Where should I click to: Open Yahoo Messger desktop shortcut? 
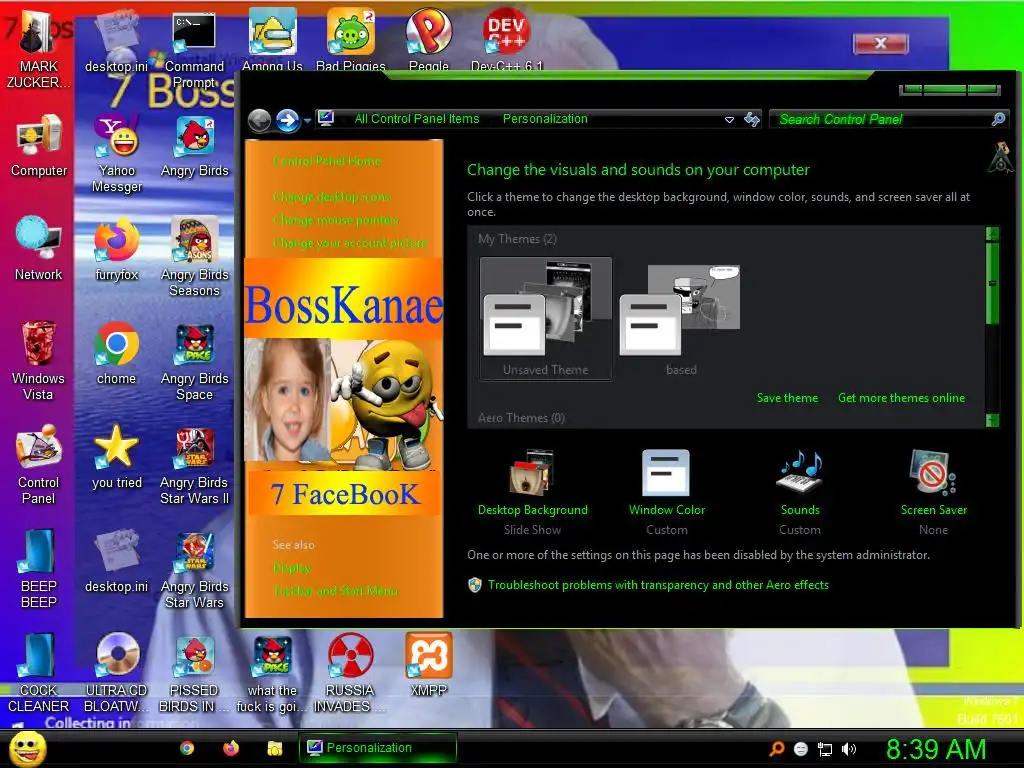click(x=117, y=153)
